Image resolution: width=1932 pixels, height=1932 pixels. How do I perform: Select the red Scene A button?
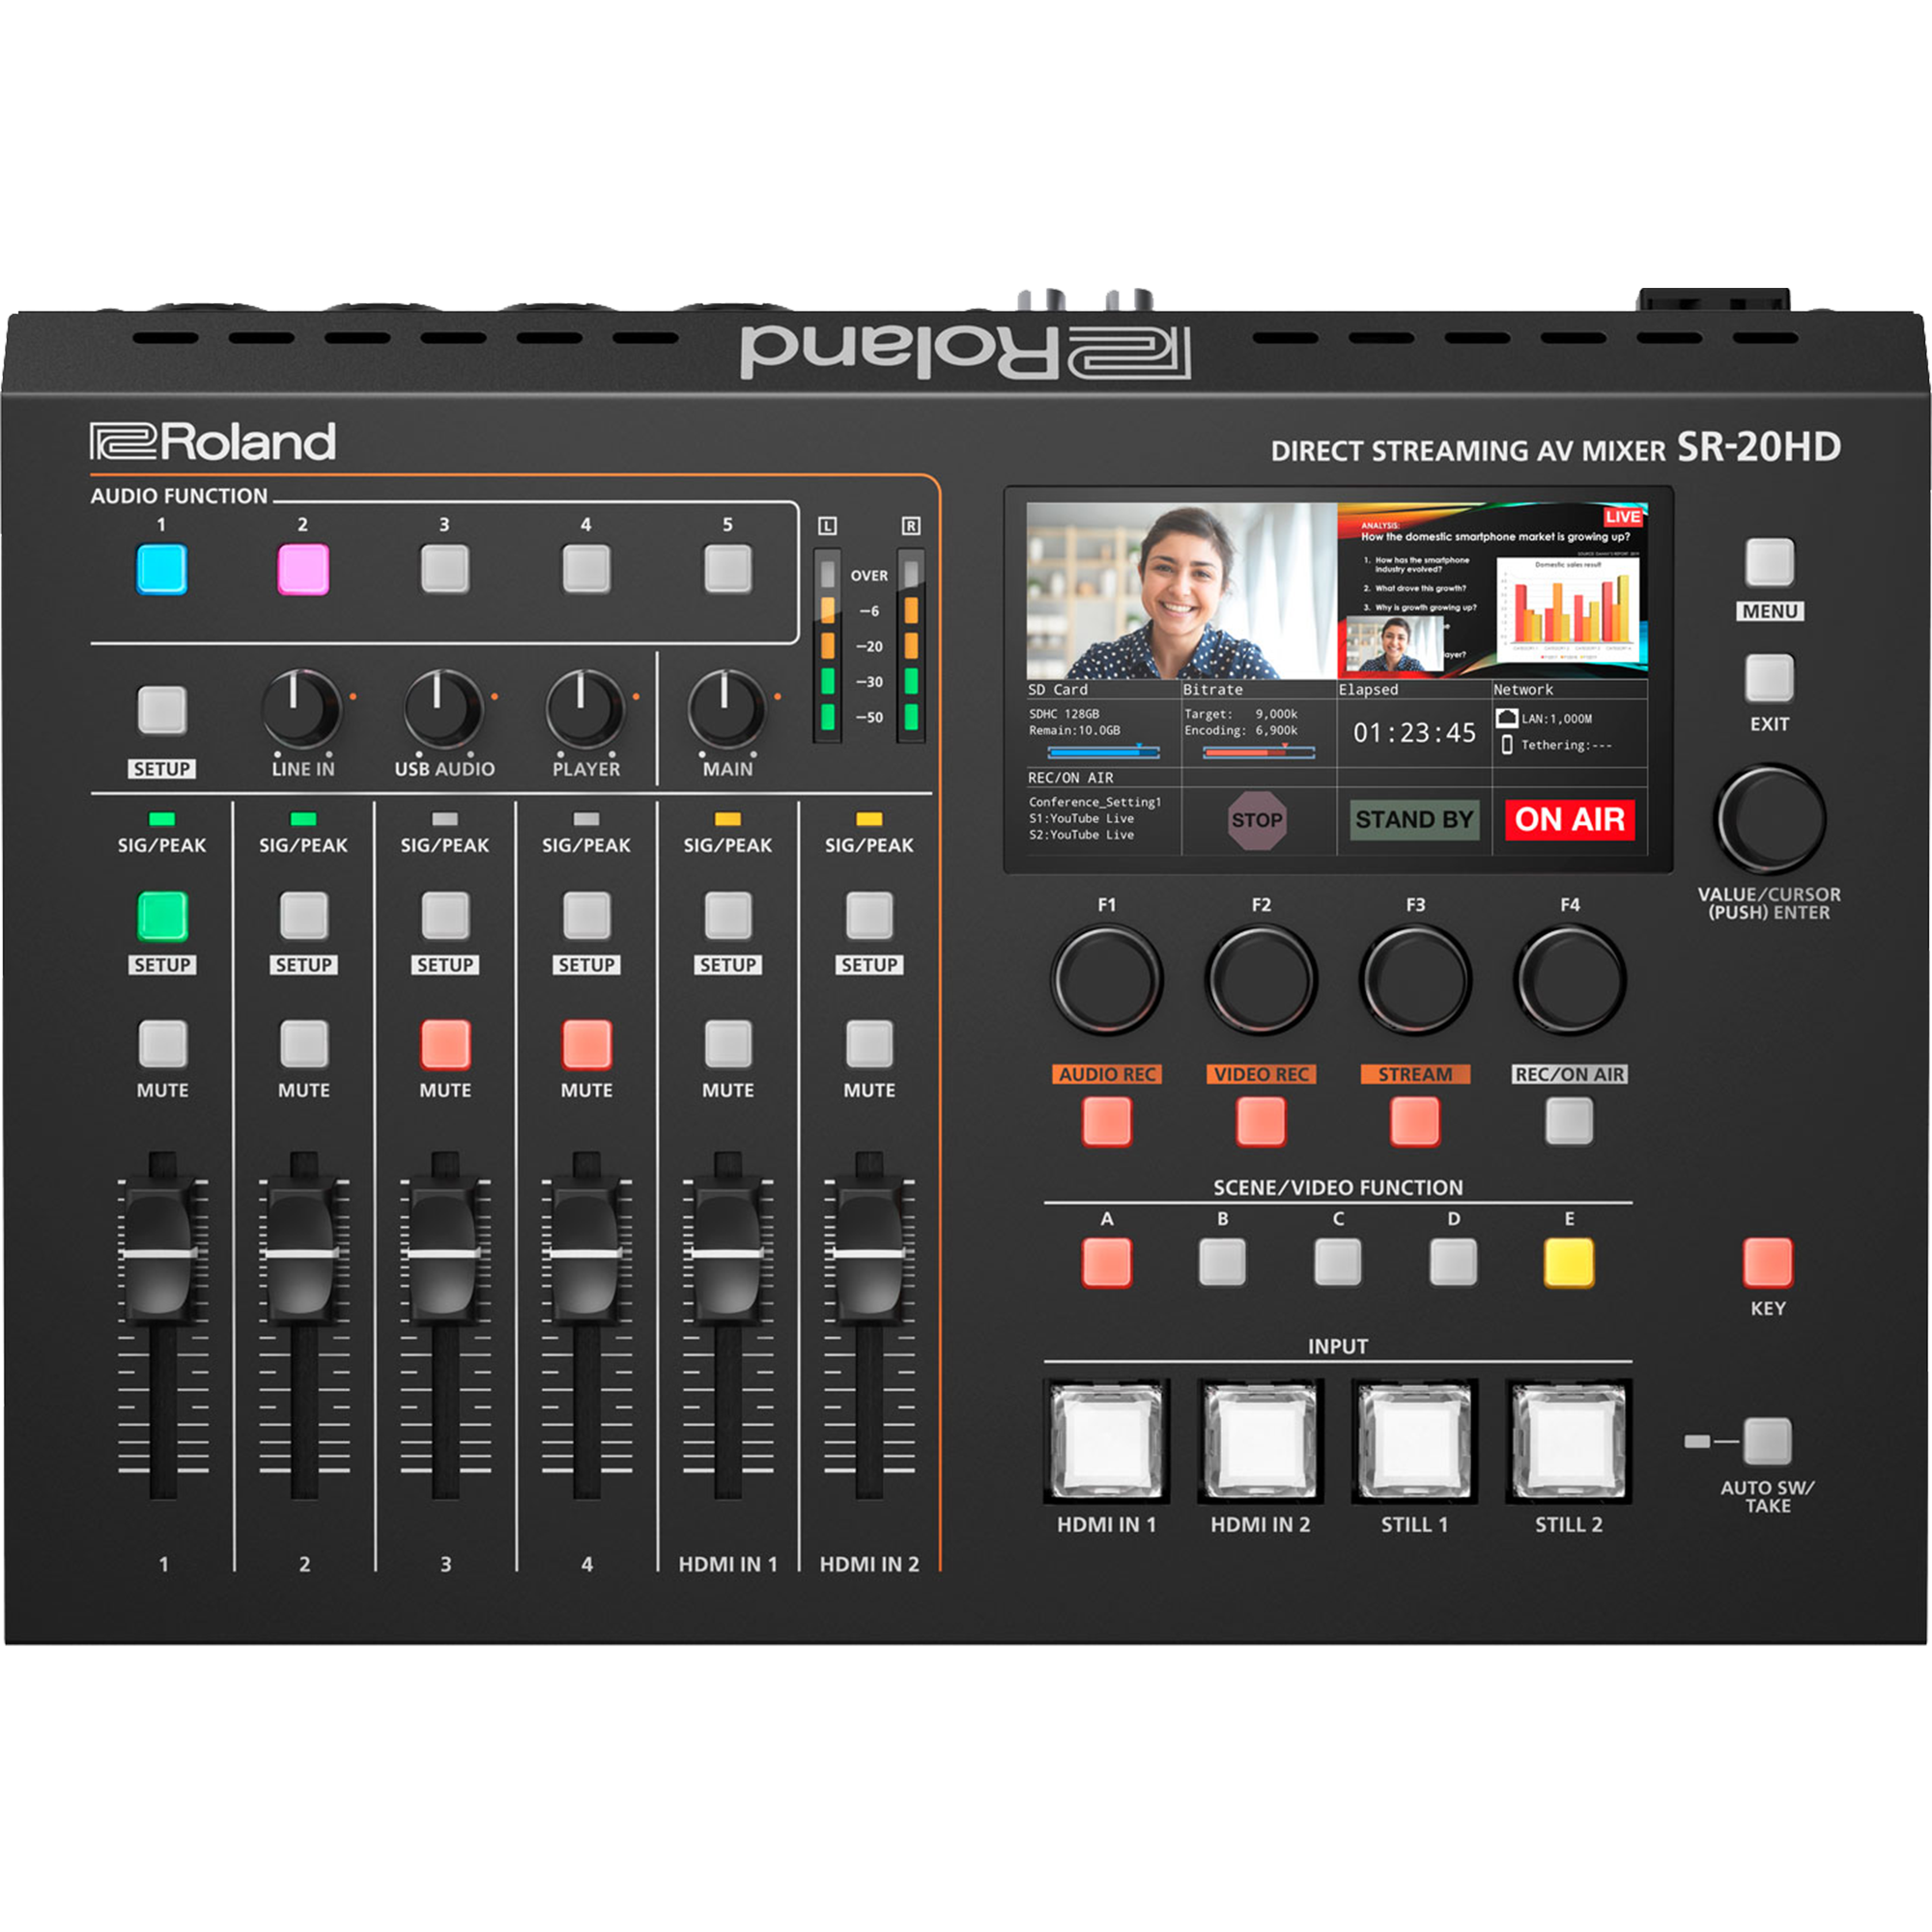click(x=1107, y=1262)
